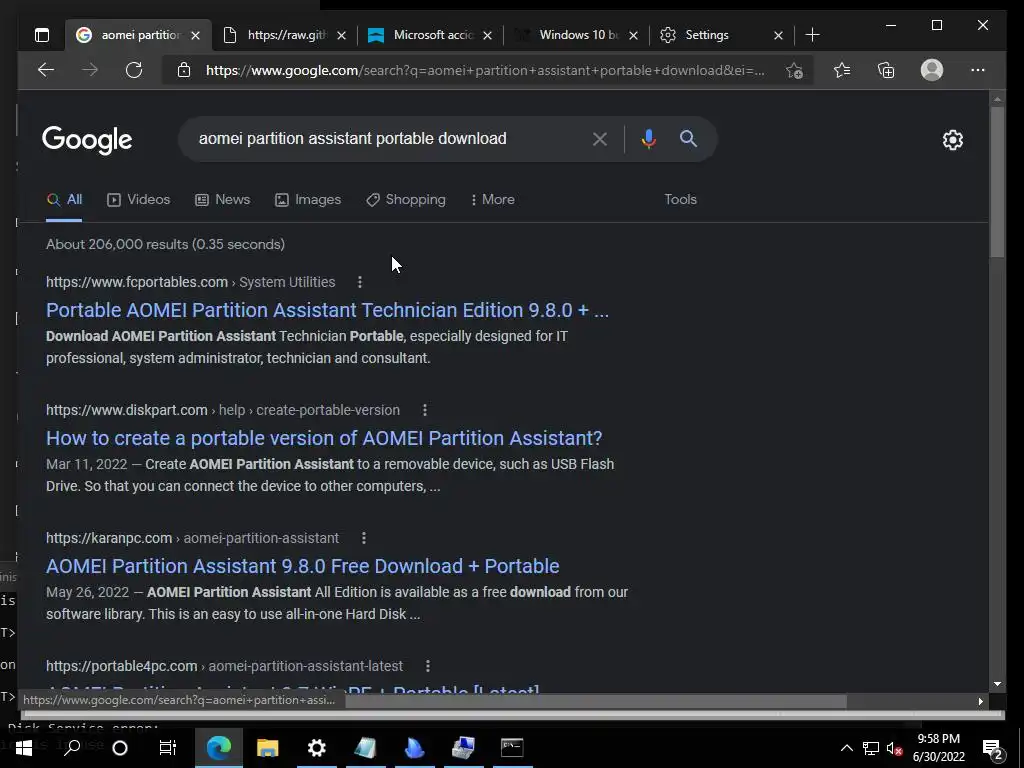The image size is (1024, 768).
Task: Open the browser profile avatar
Action: 932,70
